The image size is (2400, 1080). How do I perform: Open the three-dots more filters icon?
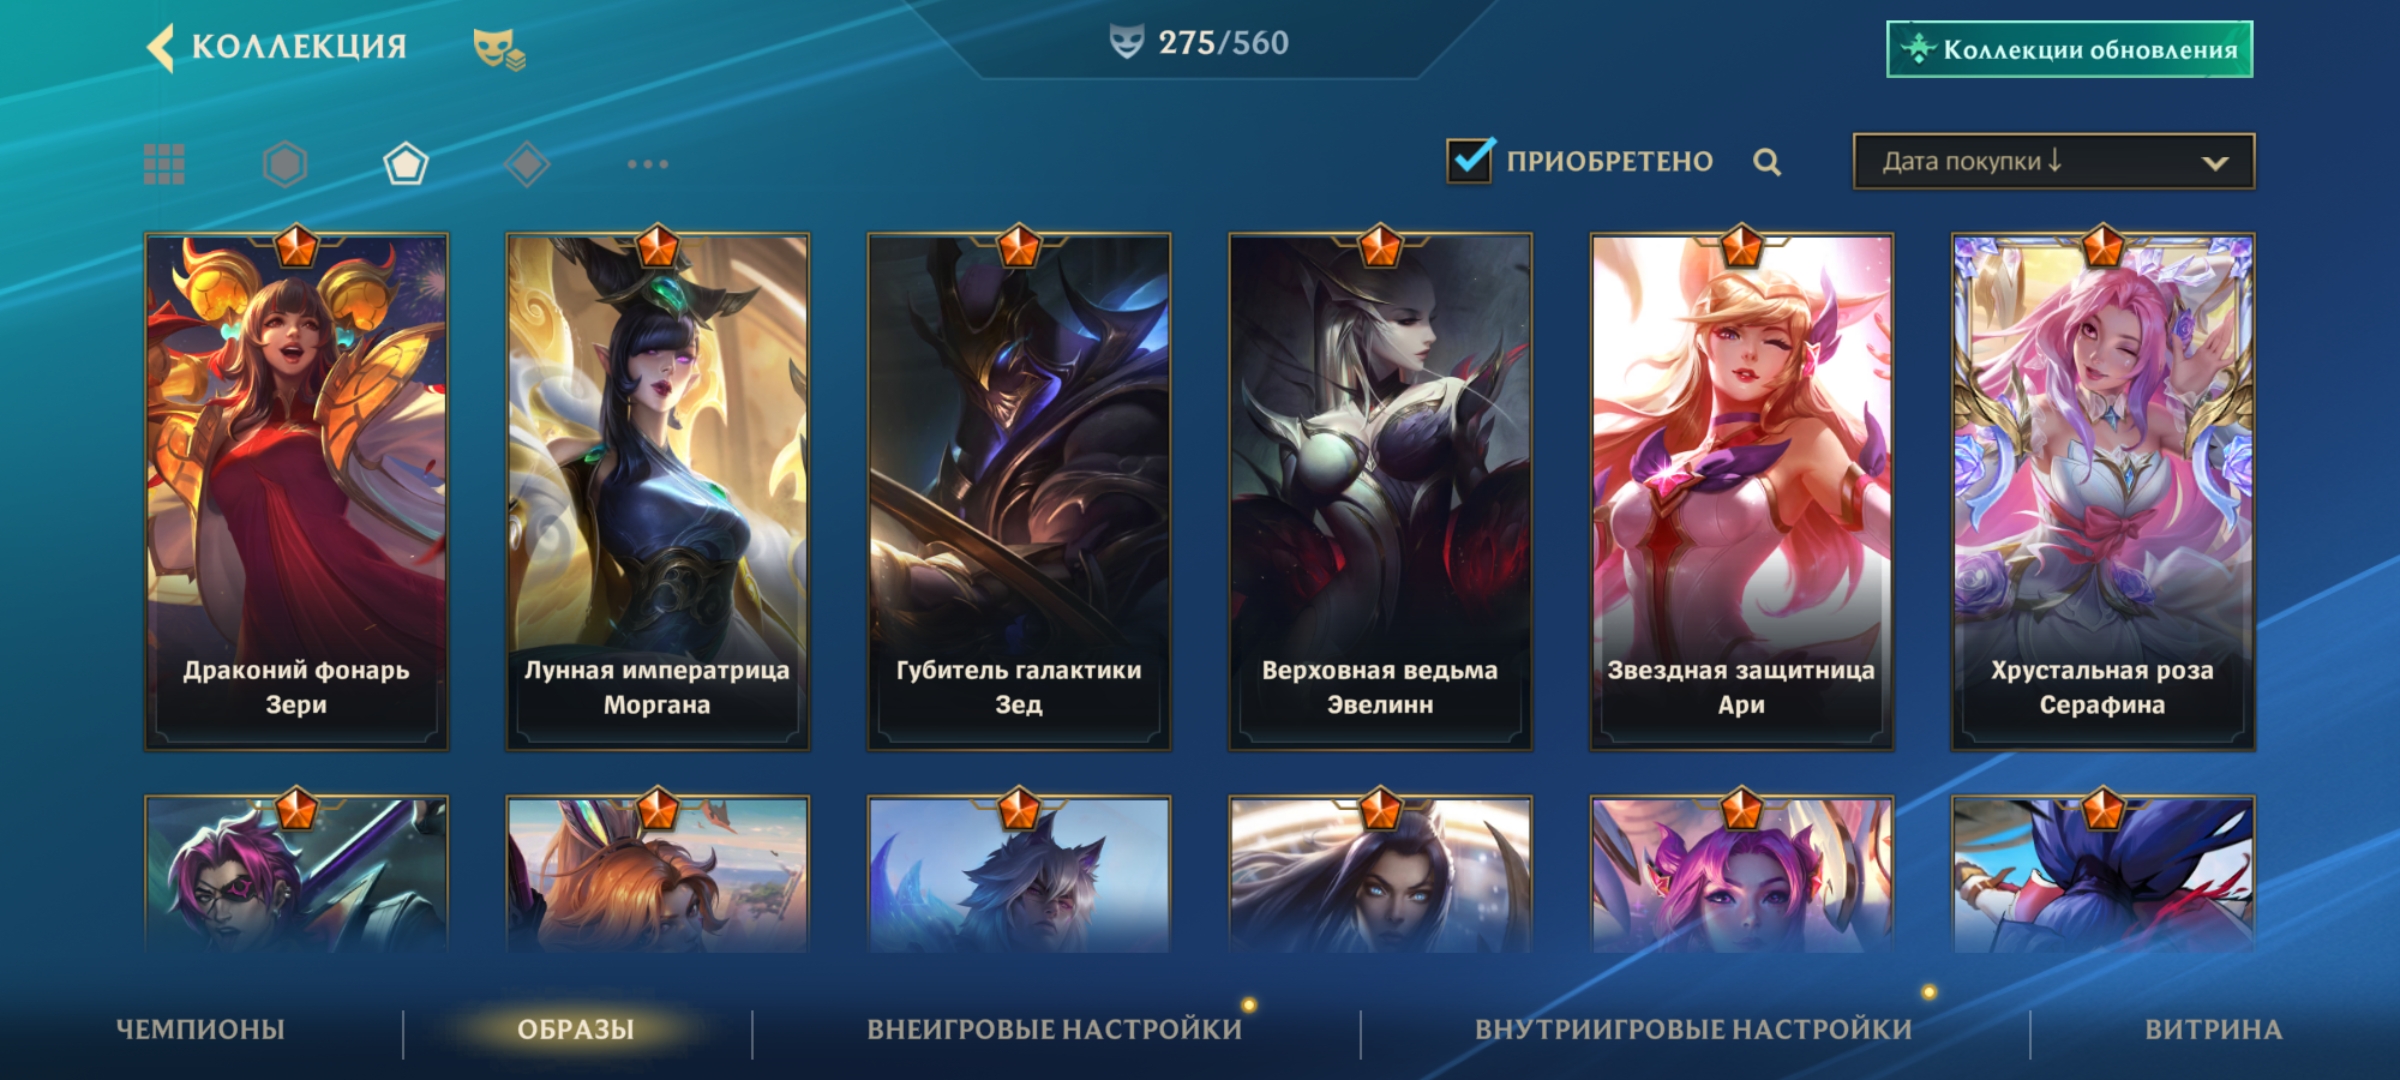[x=648, y=164]
